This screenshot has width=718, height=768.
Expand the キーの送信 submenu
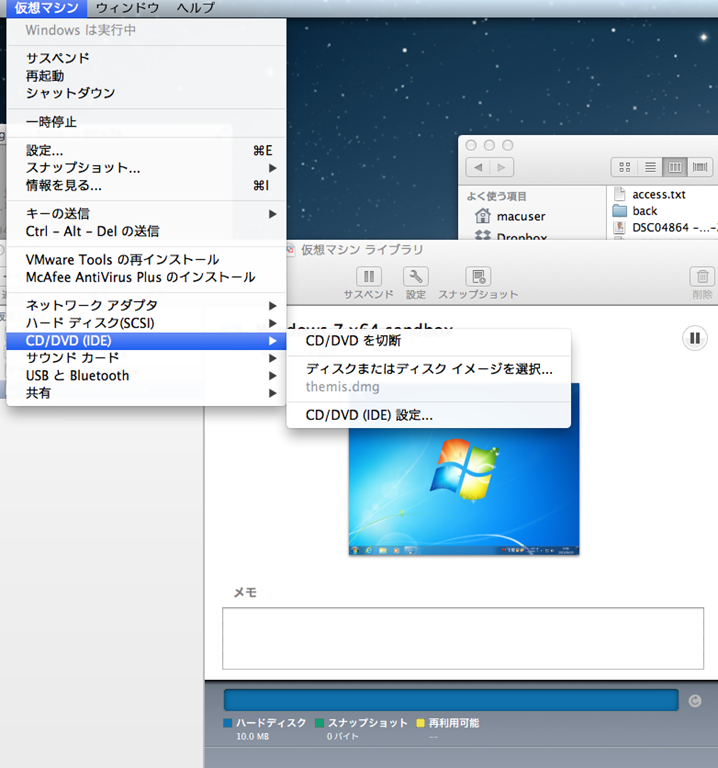146,214
